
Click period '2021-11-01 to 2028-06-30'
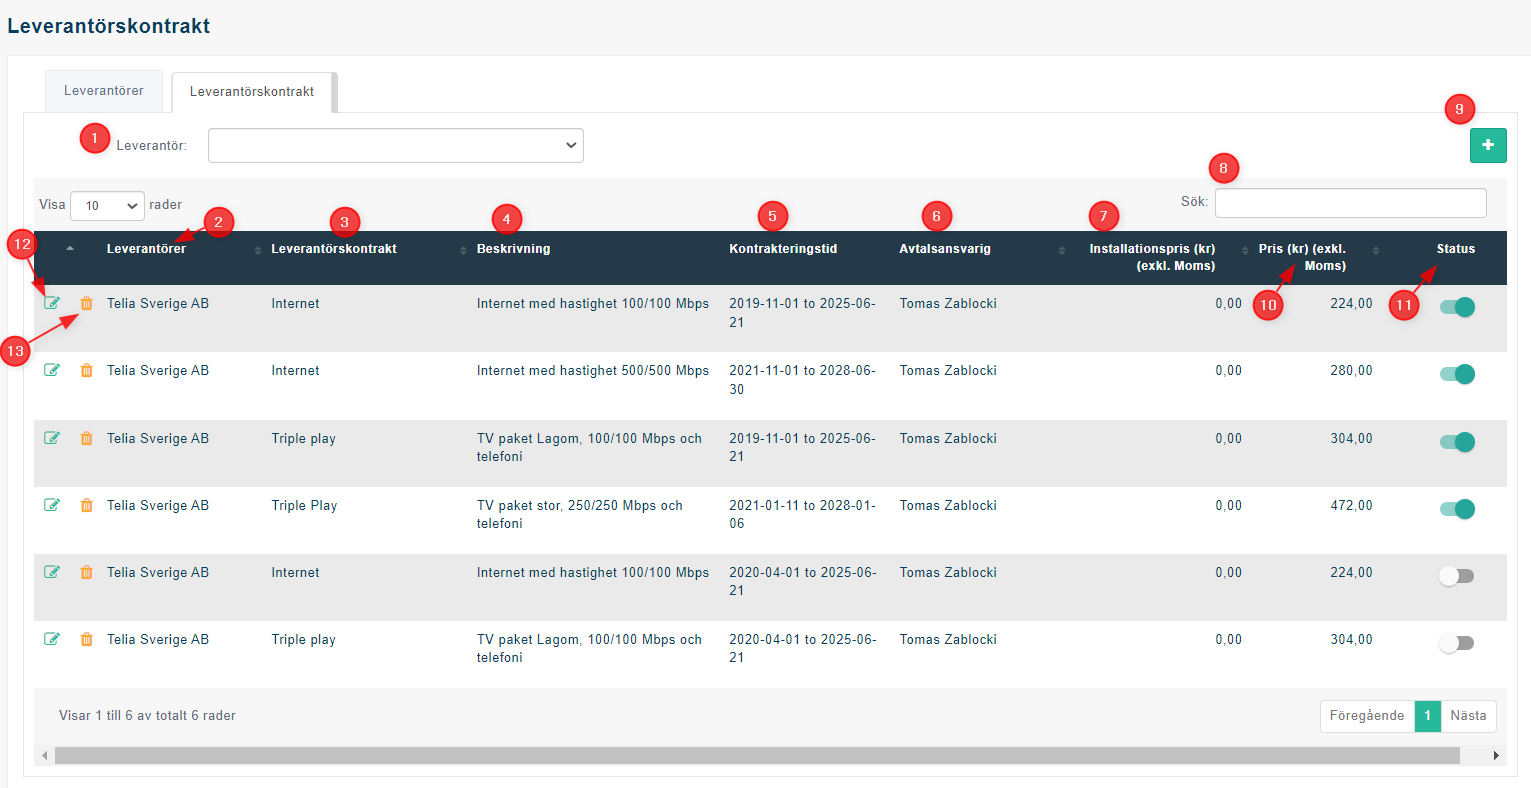pyautogui.click(x=802, y=380)
